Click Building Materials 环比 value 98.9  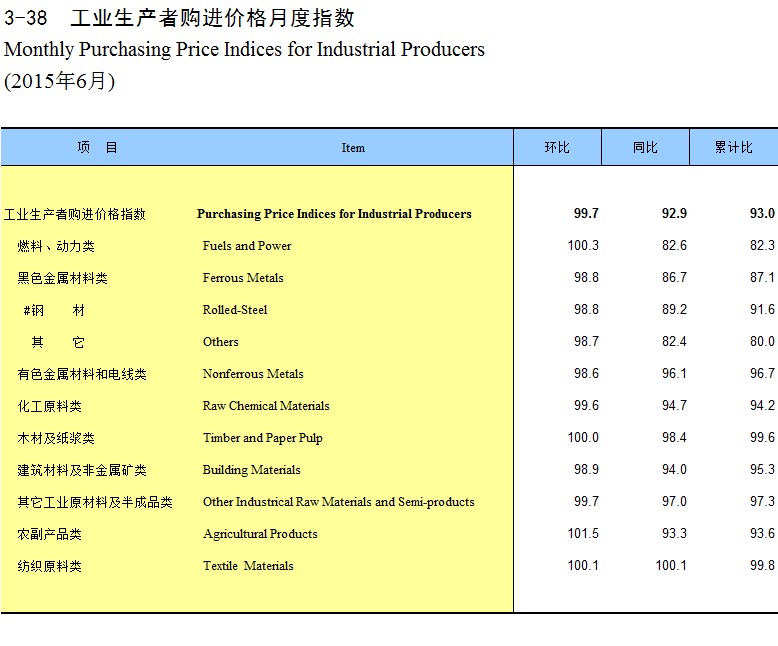coord(586,469)
